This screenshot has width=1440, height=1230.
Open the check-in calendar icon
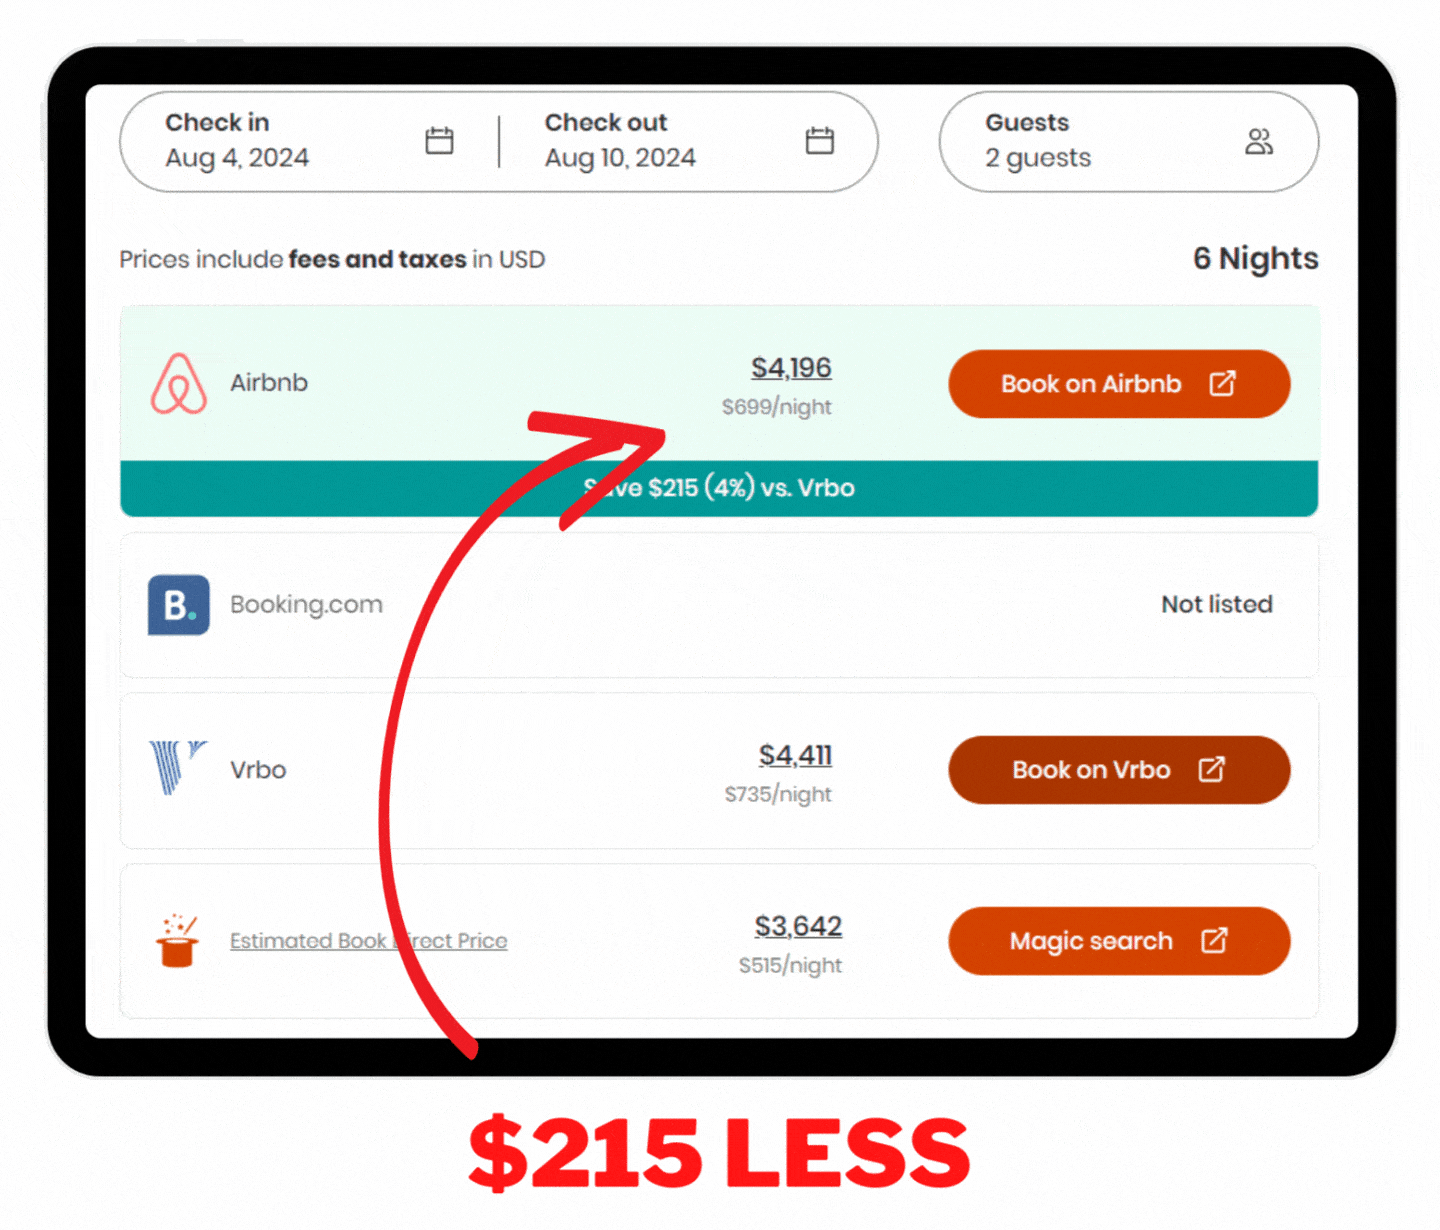tap(439, 141)
